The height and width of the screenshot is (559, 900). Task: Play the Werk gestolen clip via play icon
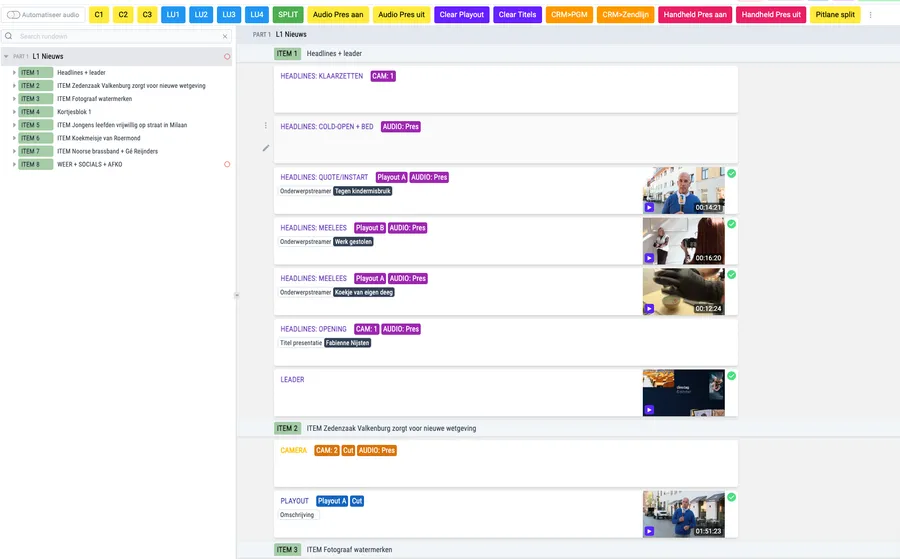click(x=649, y=258)
